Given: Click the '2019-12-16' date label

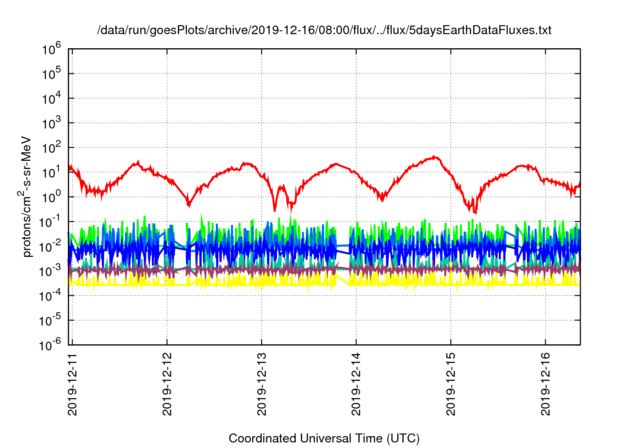Looking at the screenshot, I should (x=546, y=385).
